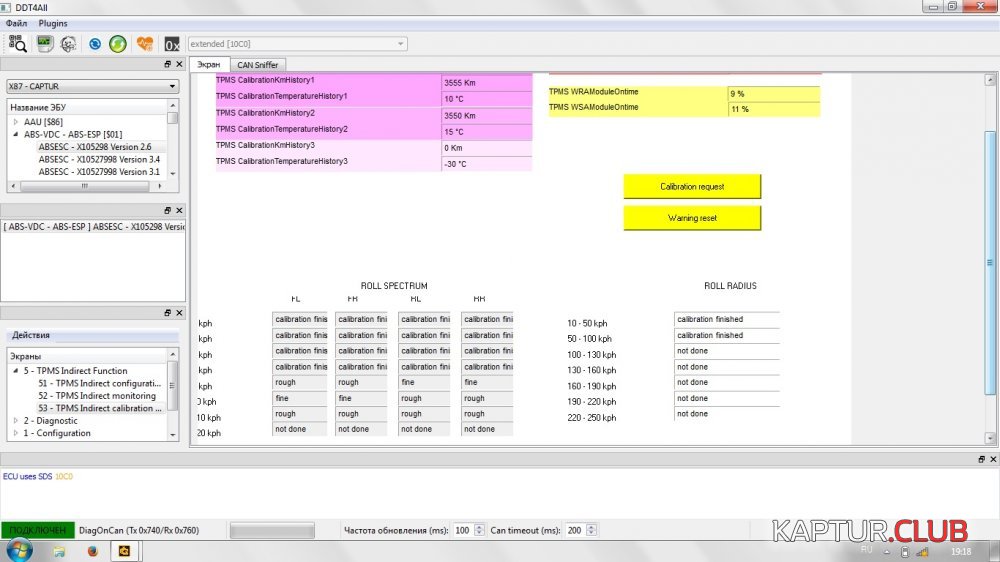The height and width of the screenshot is (562, 1000).
Task: Select ABSESC - X10527998 Version 3.1
Action: [99, 172]
